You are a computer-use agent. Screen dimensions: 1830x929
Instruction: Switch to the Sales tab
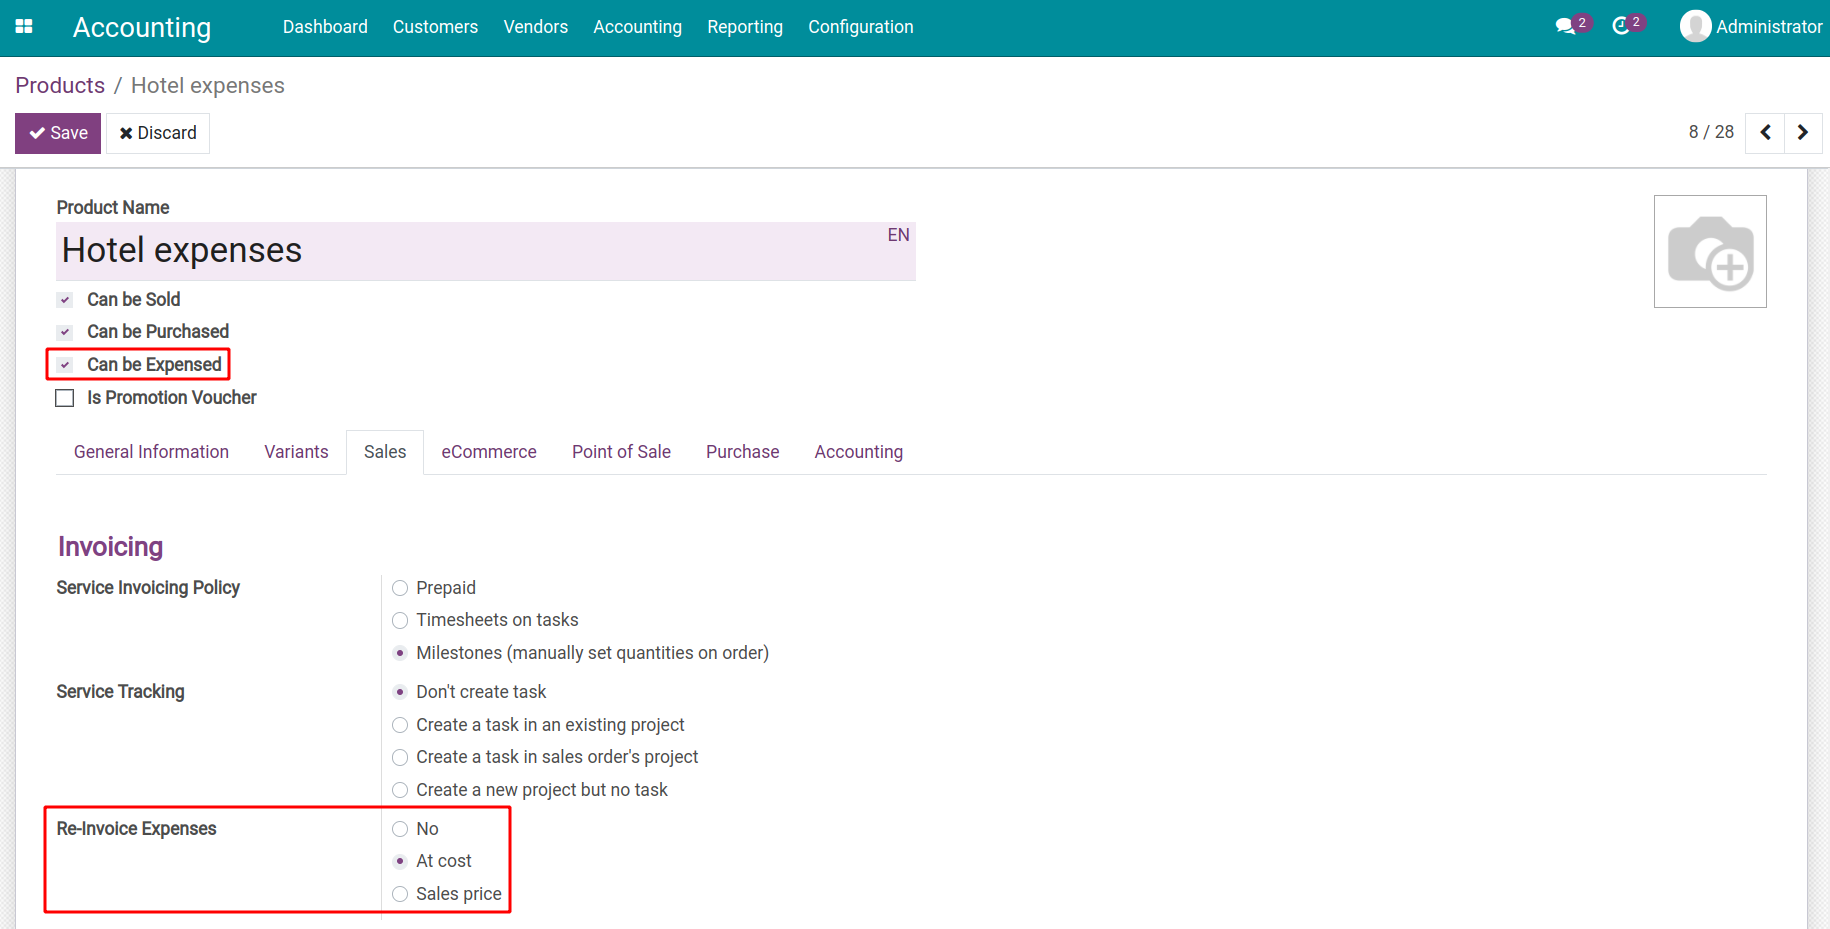click(x=385, y=452)
